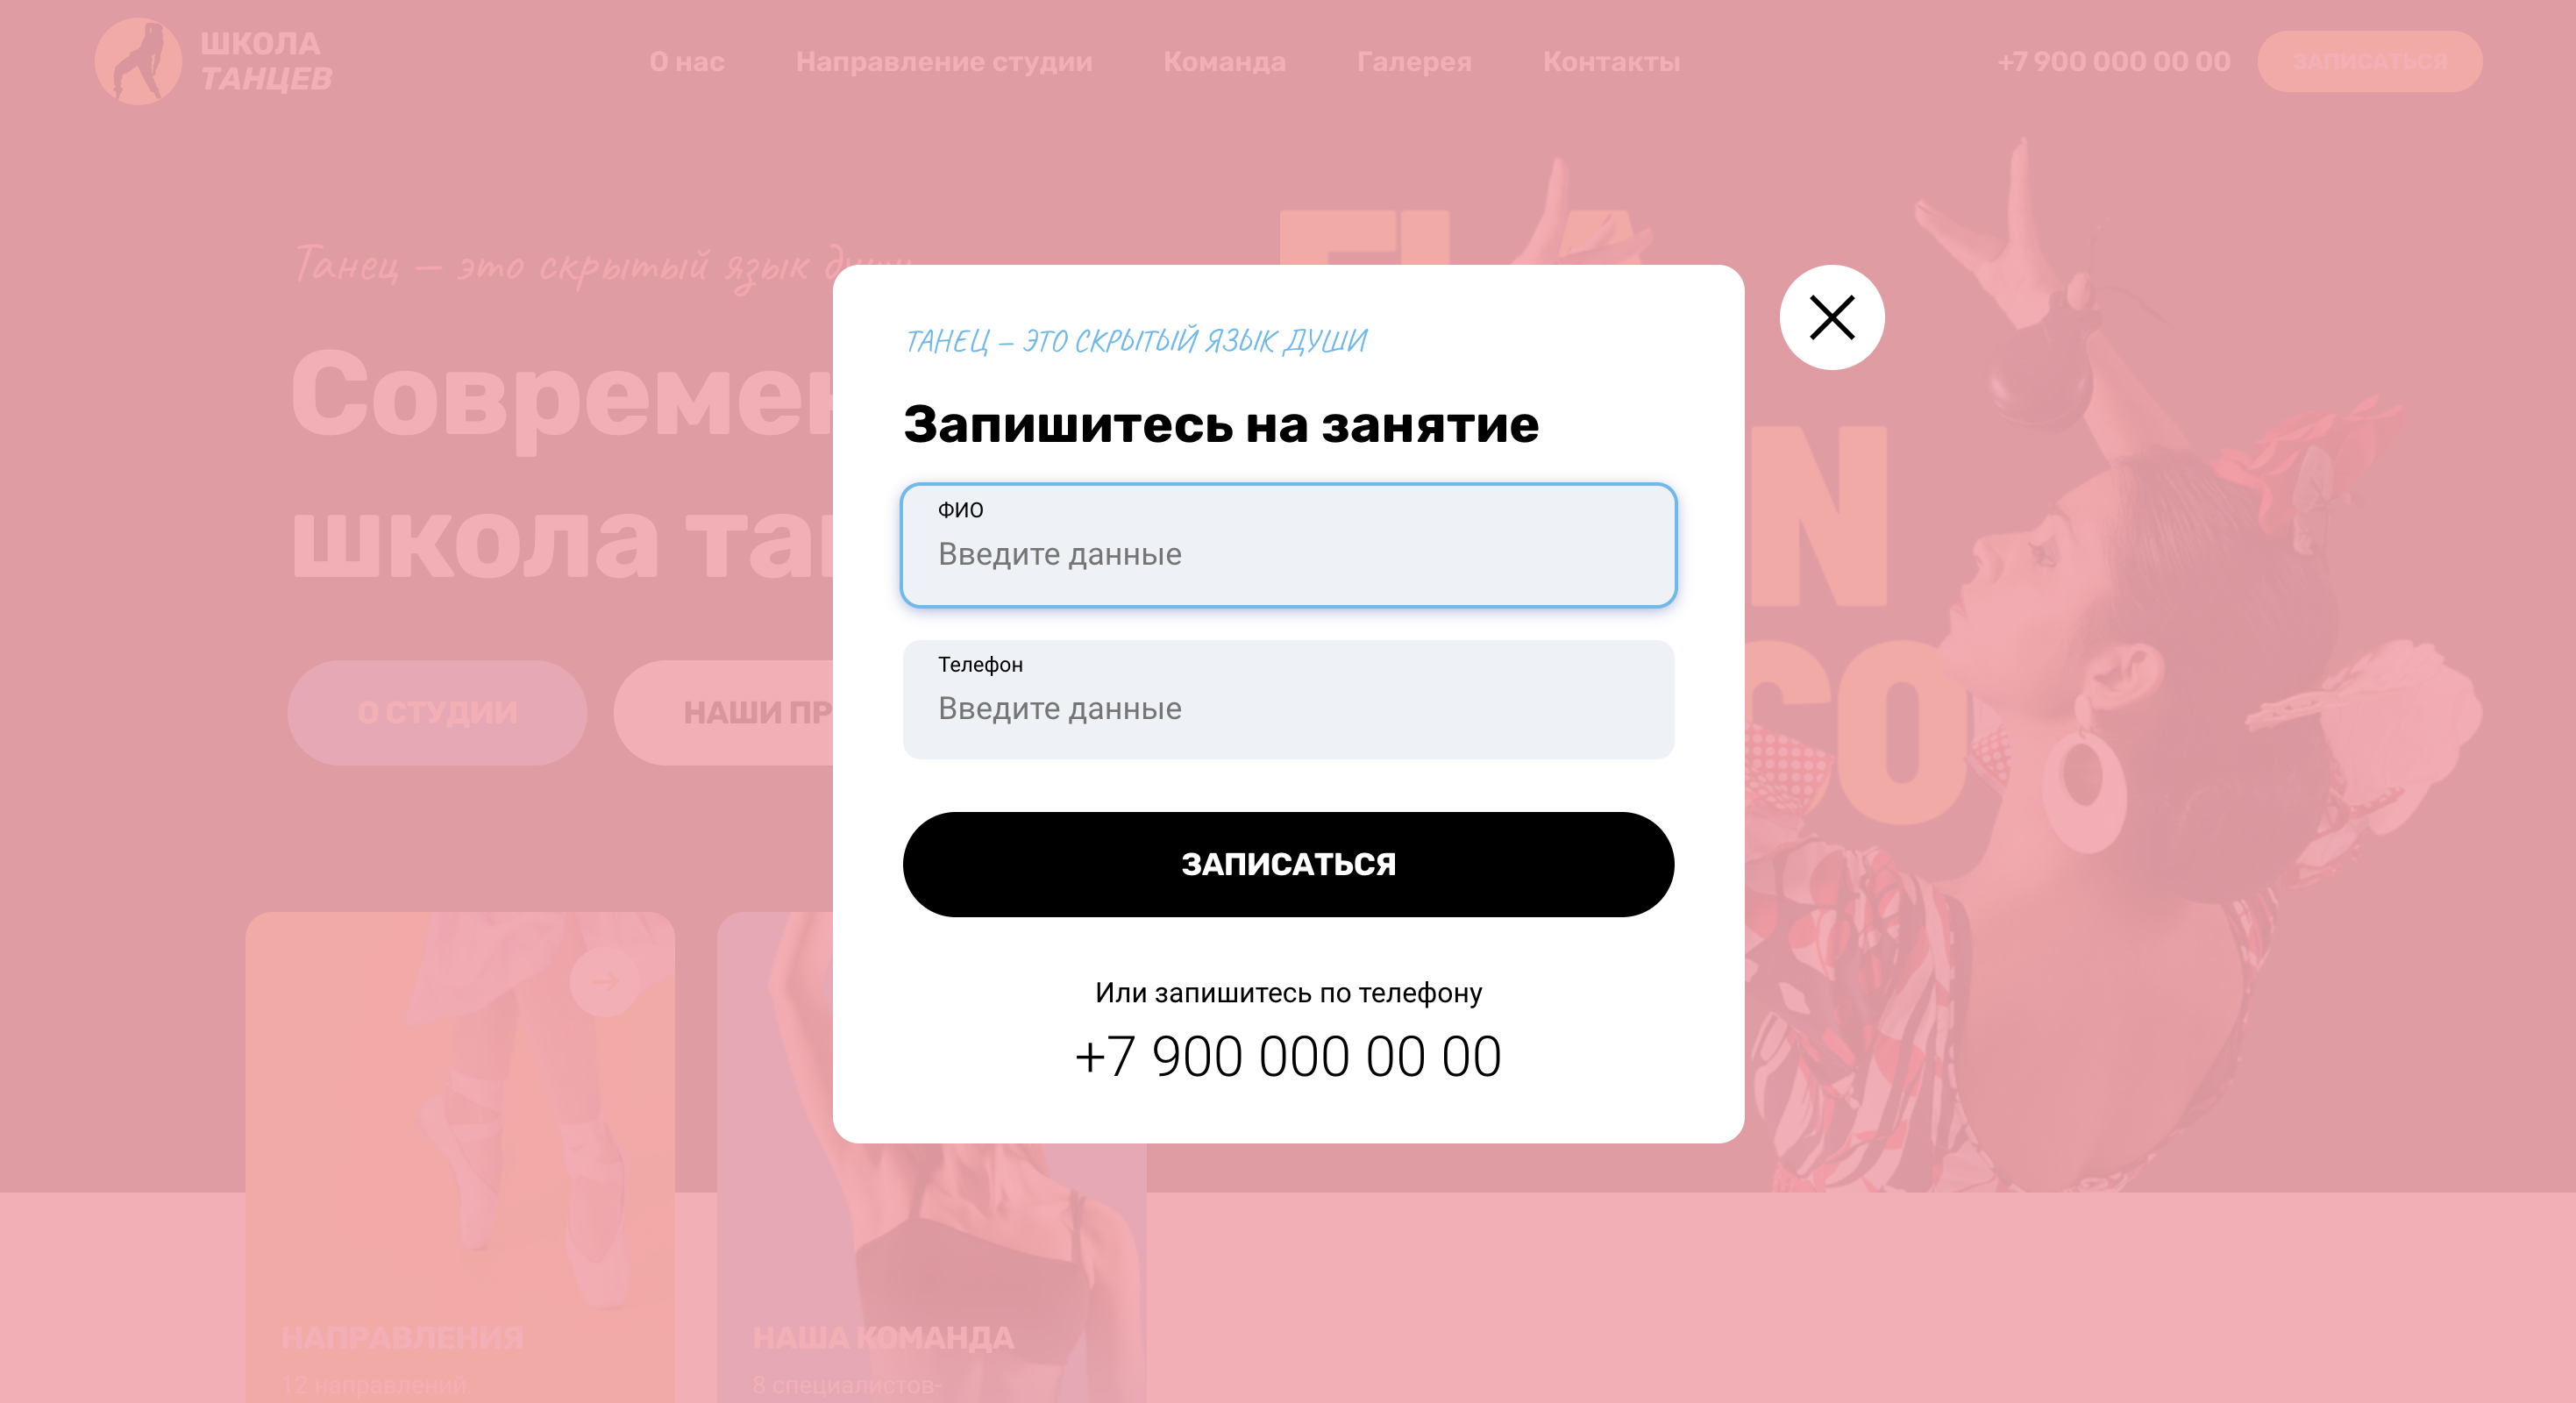Click the arrow icon on Направления card
This screenshot has width=2576, height=1403.
[604, 982]
